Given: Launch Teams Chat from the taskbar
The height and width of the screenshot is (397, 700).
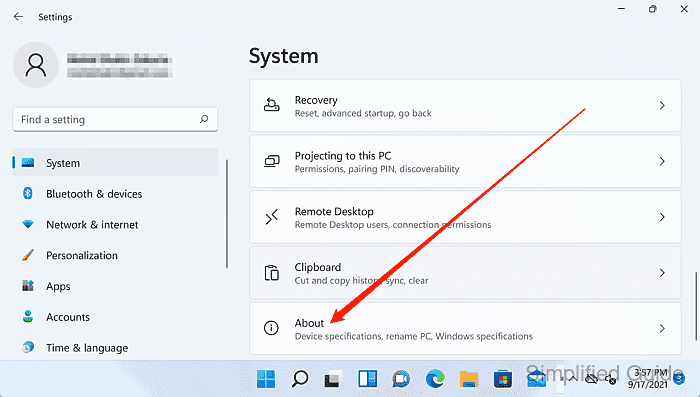Looking at the screenshot, I should (401, 379).
